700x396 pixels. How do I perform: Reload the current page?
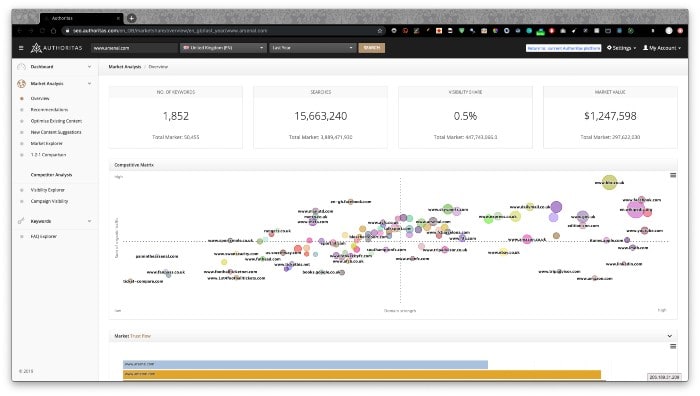click(42, 31)
